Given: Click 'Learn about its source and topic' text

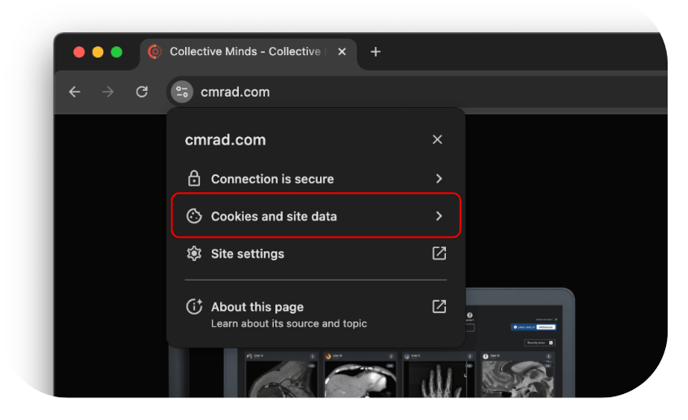Looking at the screenshot, I should point(289,323).
